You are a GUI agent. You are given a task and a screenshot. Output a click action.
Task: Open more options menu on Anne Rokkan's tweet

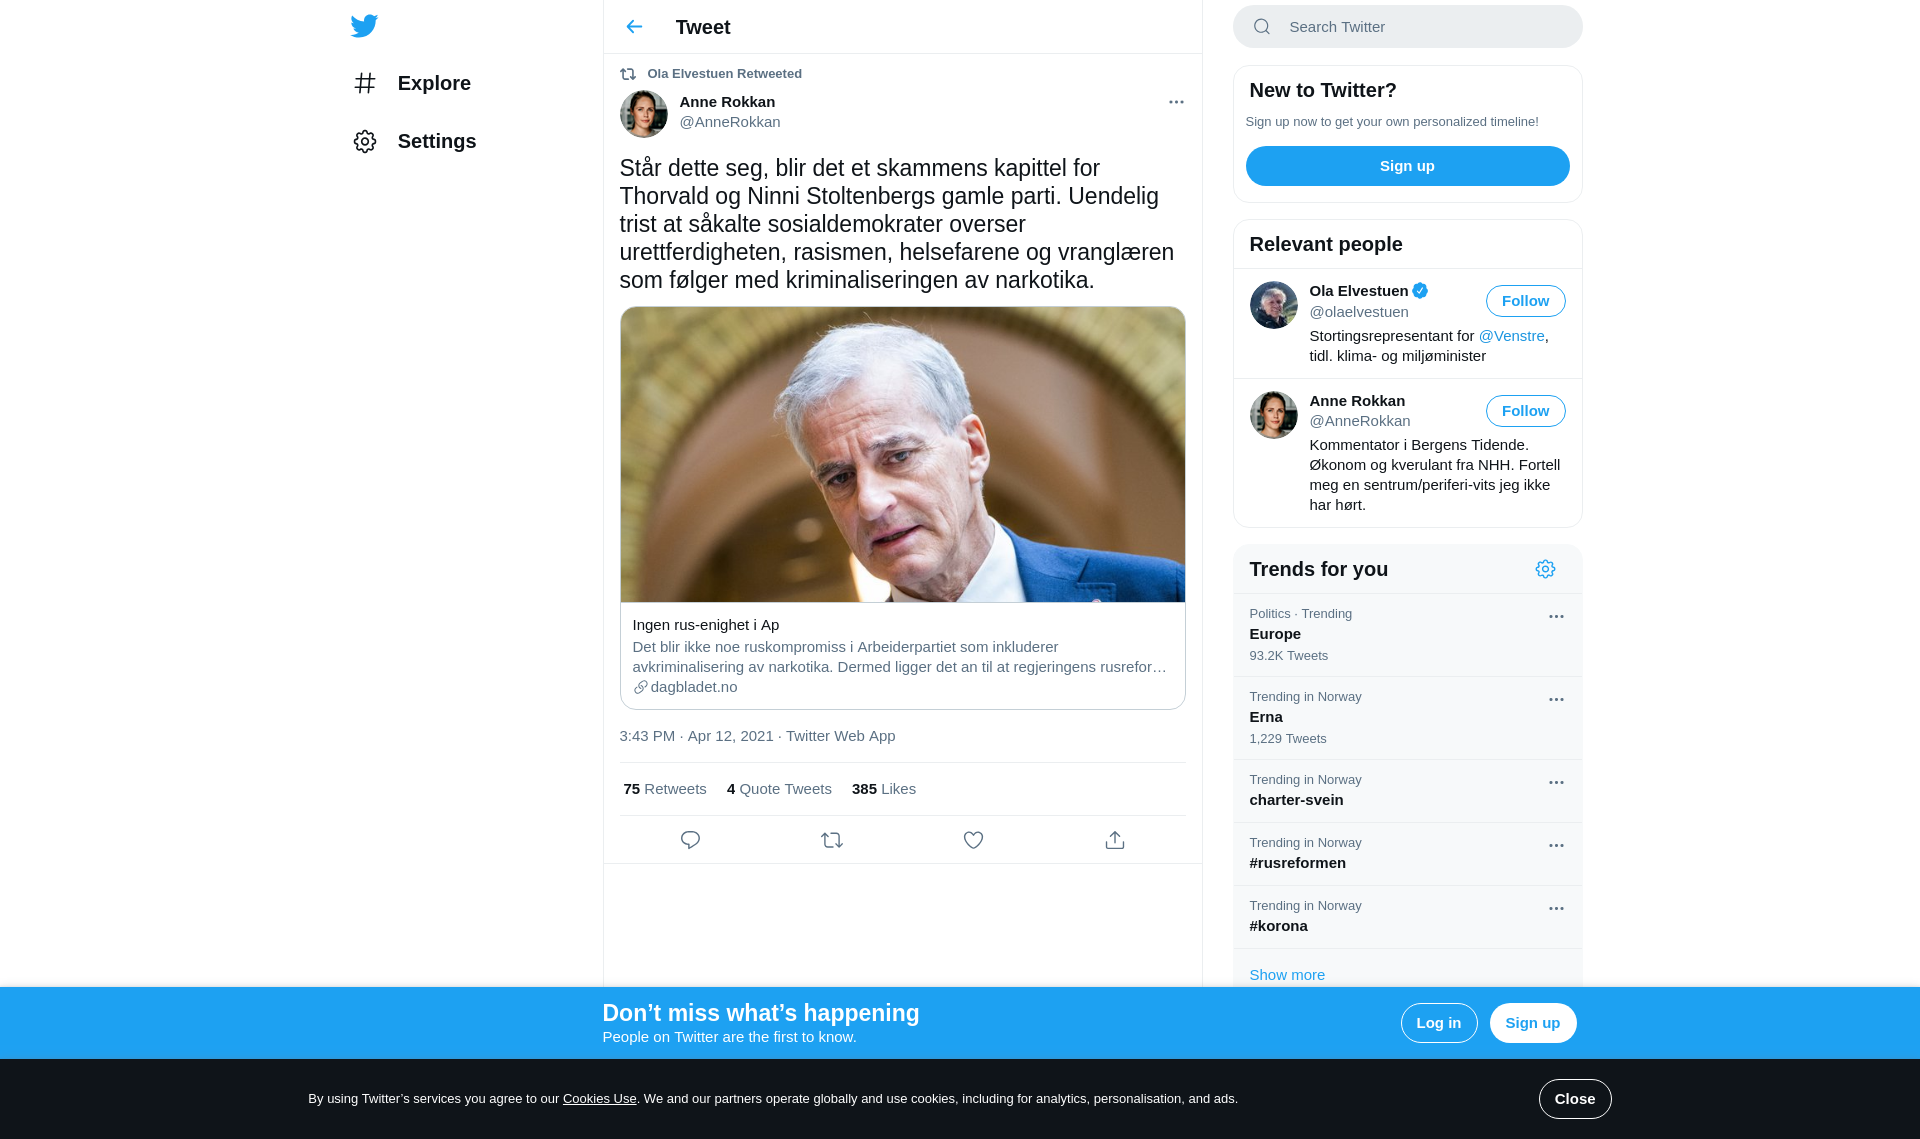tap(1176, 102)
